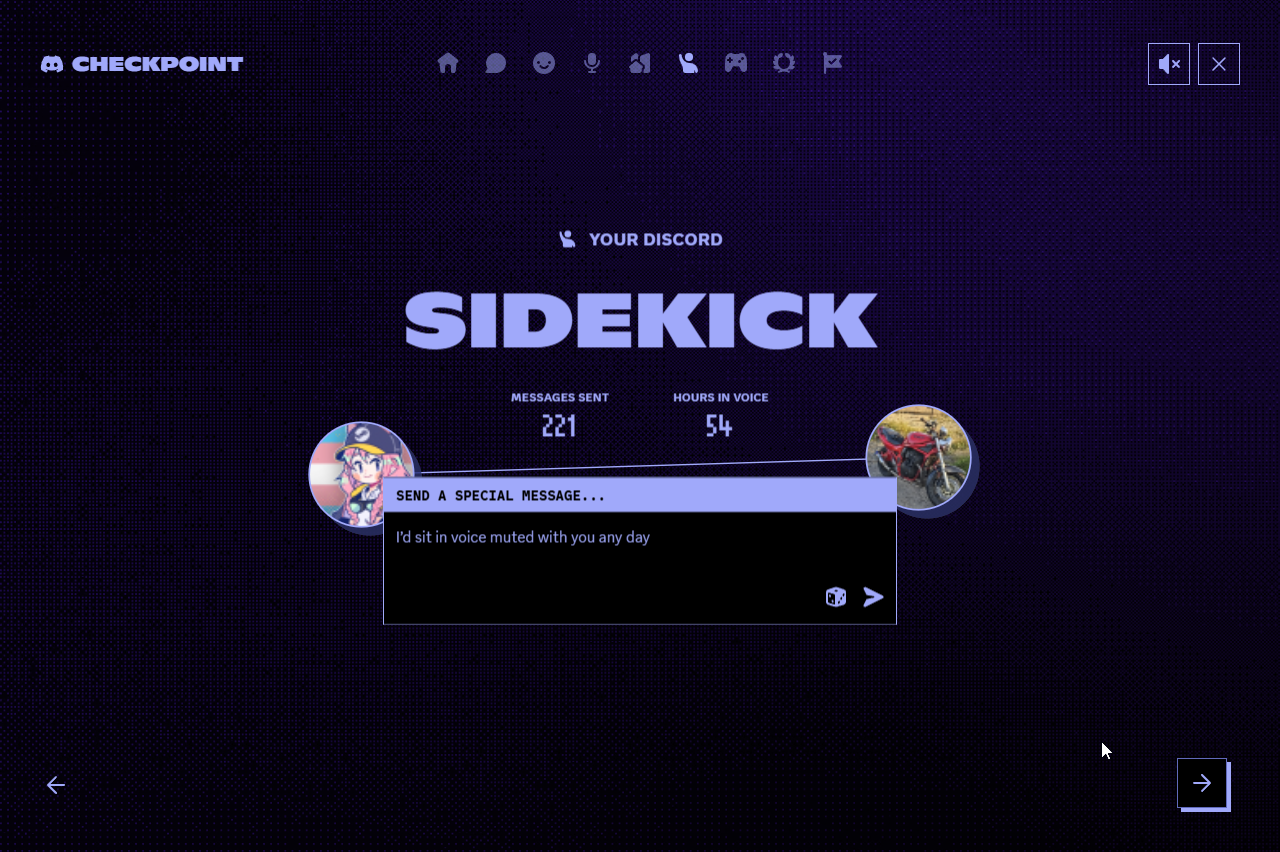
Task: Send the special message arrow
Action: [874, 597]
